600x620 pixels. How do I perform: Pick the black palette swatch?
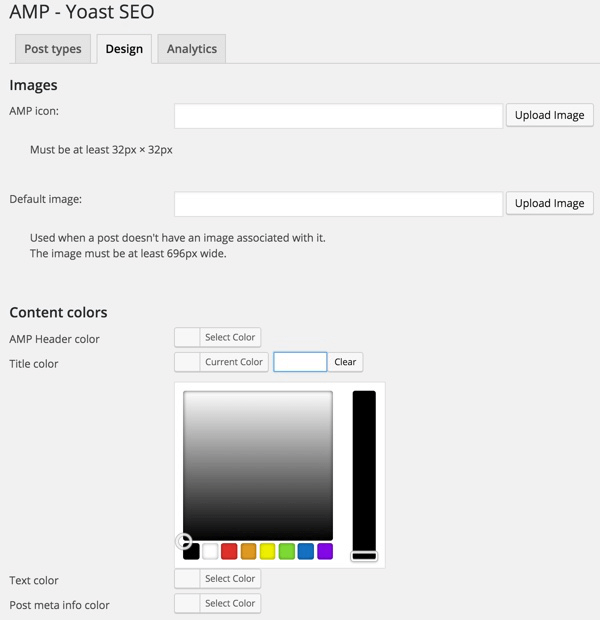point(191,551)
